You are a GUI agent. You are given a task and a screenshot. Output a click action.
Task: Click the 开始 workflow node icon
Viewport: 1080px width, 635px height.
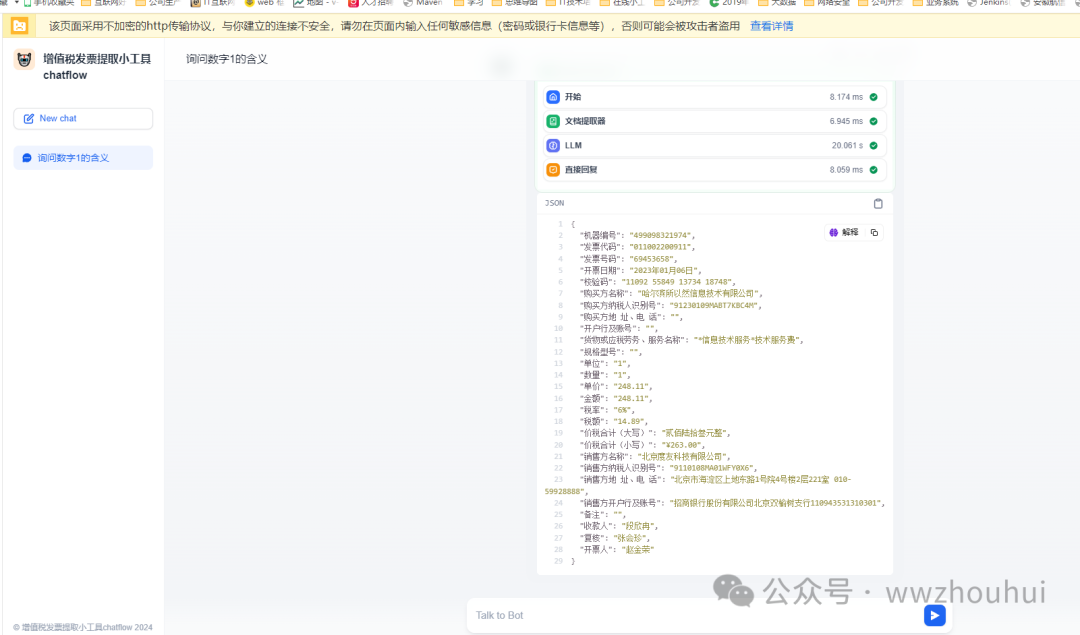pos(553,97)
